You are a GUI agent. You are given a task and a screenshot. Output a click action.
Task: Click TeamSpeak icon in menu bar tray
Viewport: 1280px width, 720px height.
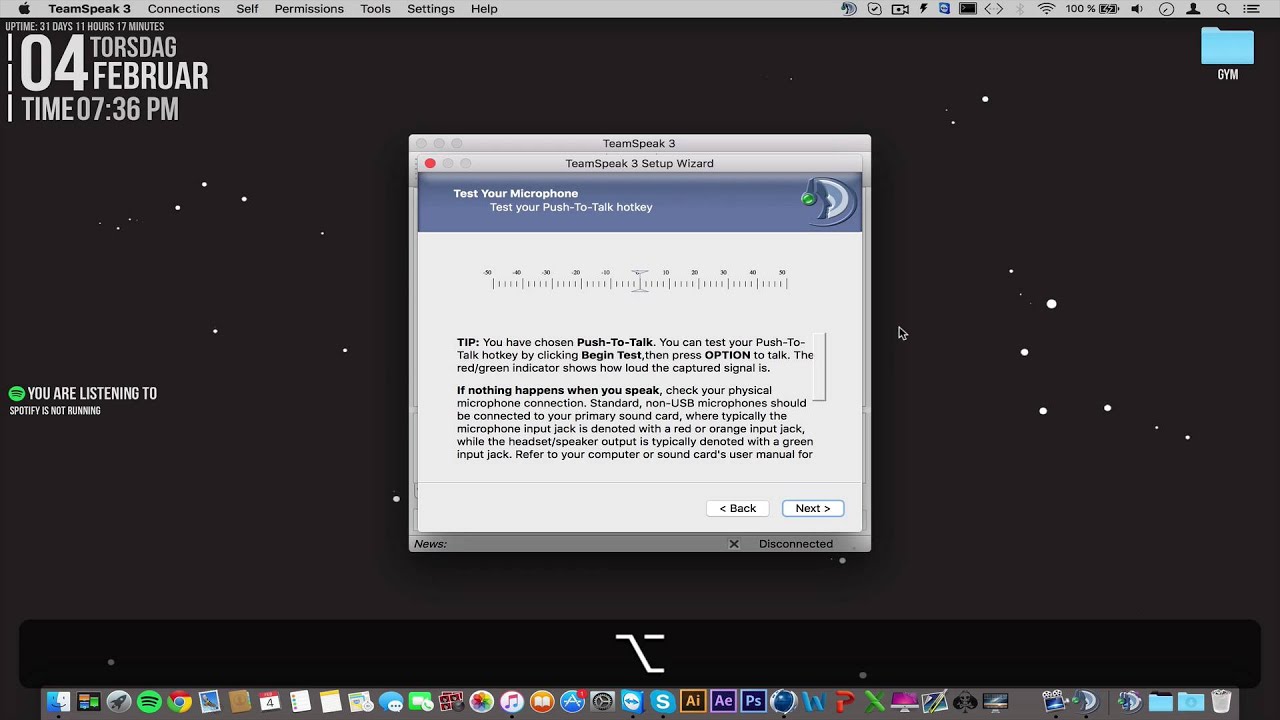coord(849,9)
